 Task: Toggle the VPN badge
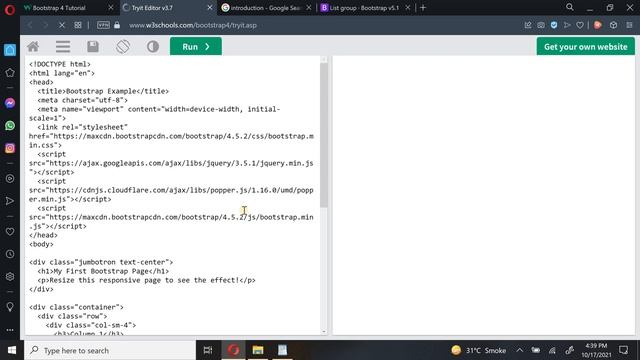pyautogui.click(x=103, y=25)
